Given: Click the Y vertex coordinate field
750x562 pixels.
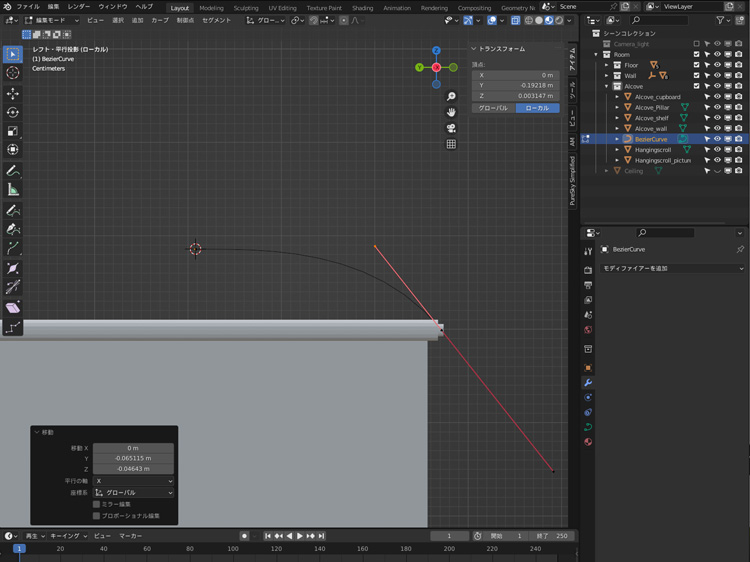Looking at the screenshot, I should 516,85.
